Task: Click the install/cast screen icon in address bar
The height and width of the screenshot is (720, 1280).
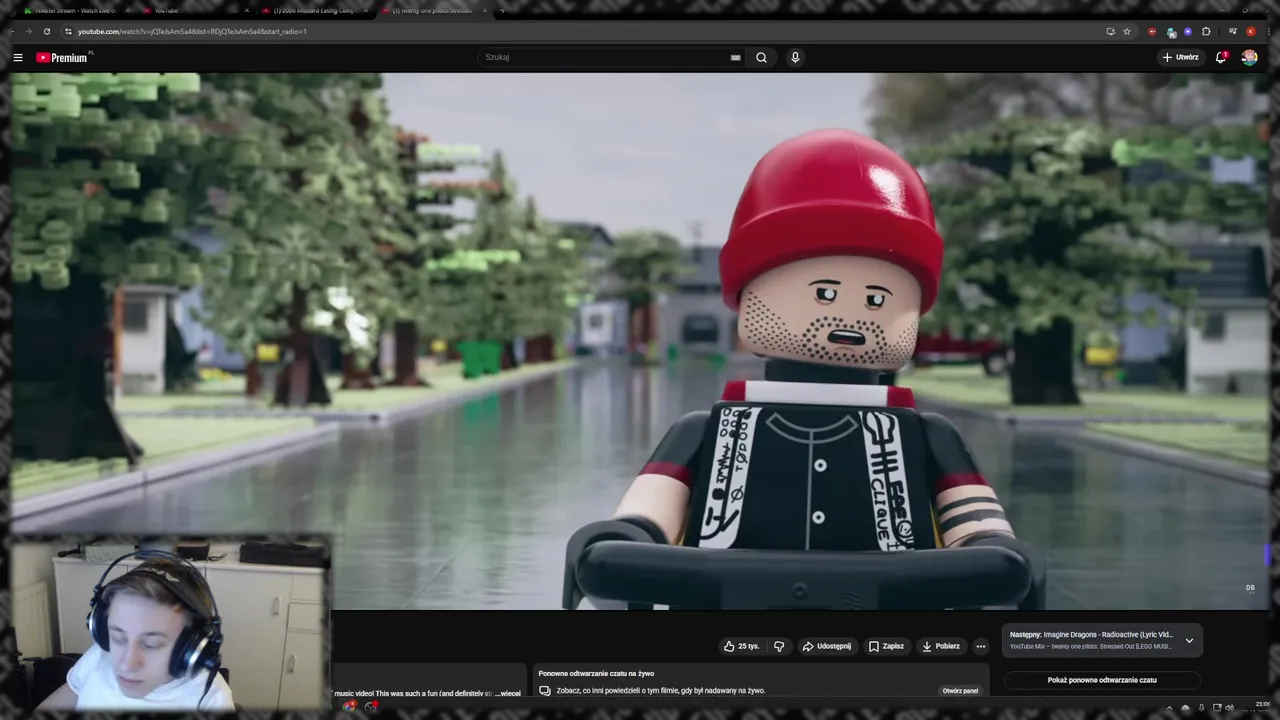Action: (x=1110, y=31)
